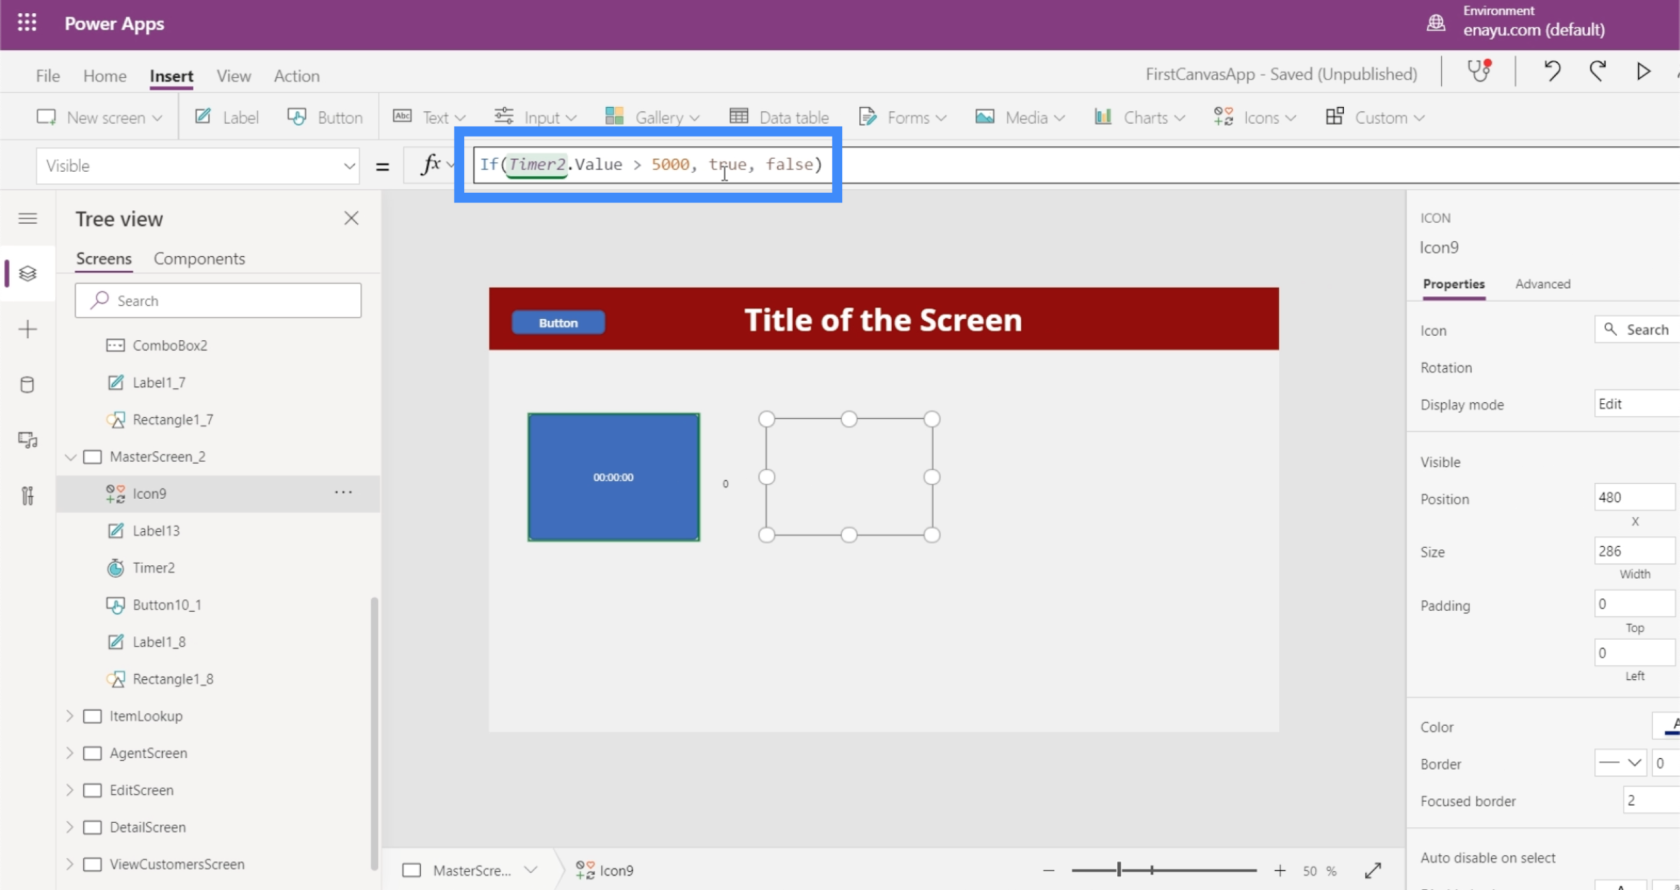Screen dimensions: 1680x890
Task: Insert a Button control
Action: point(325,117)
